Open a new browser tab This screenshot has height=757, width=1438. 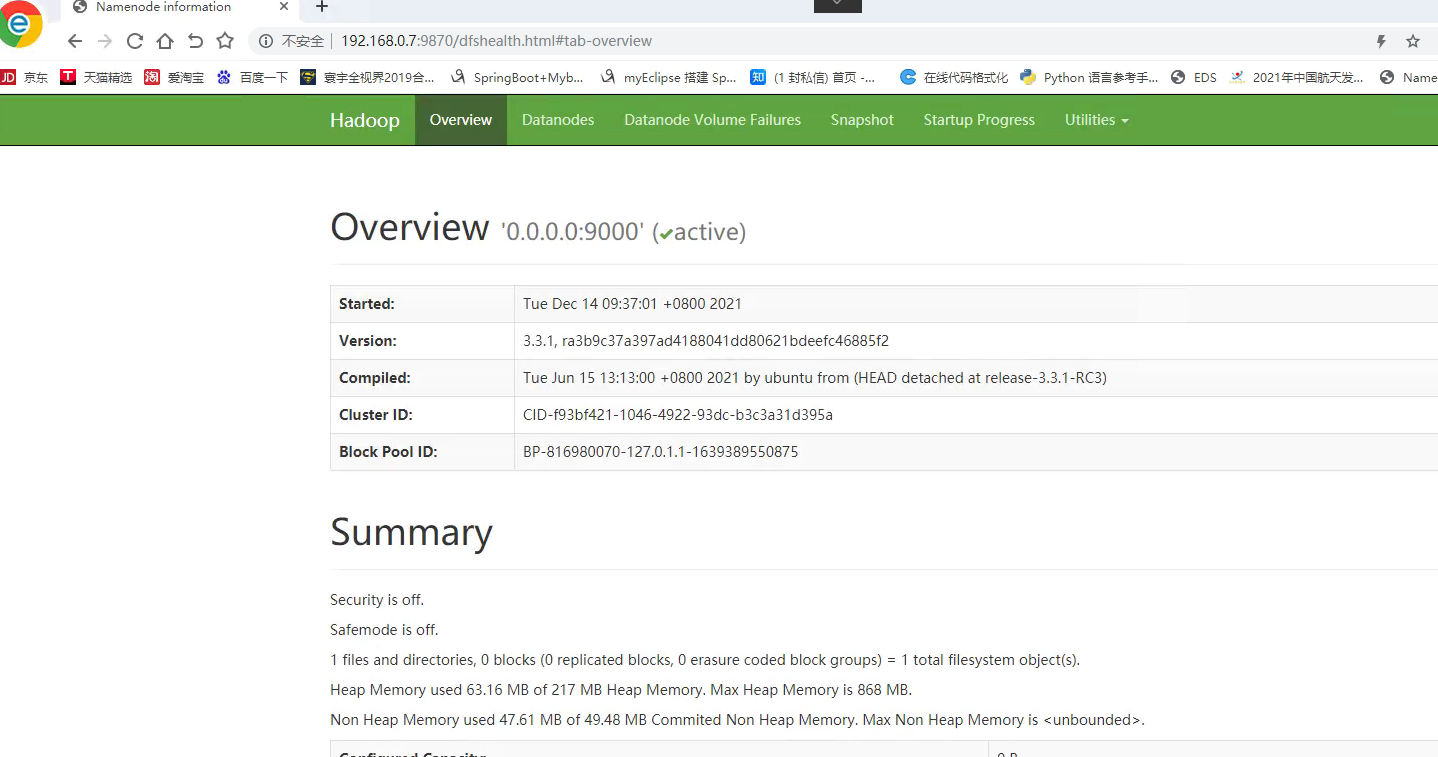click(x=321, y=7)
